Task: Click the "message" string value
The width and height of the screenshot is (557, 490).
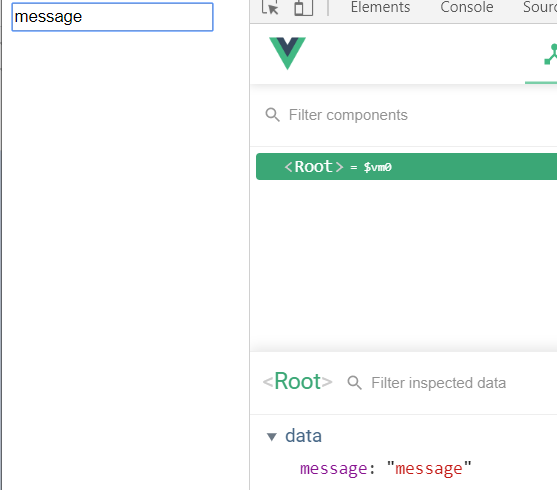Action: [429, 469]
